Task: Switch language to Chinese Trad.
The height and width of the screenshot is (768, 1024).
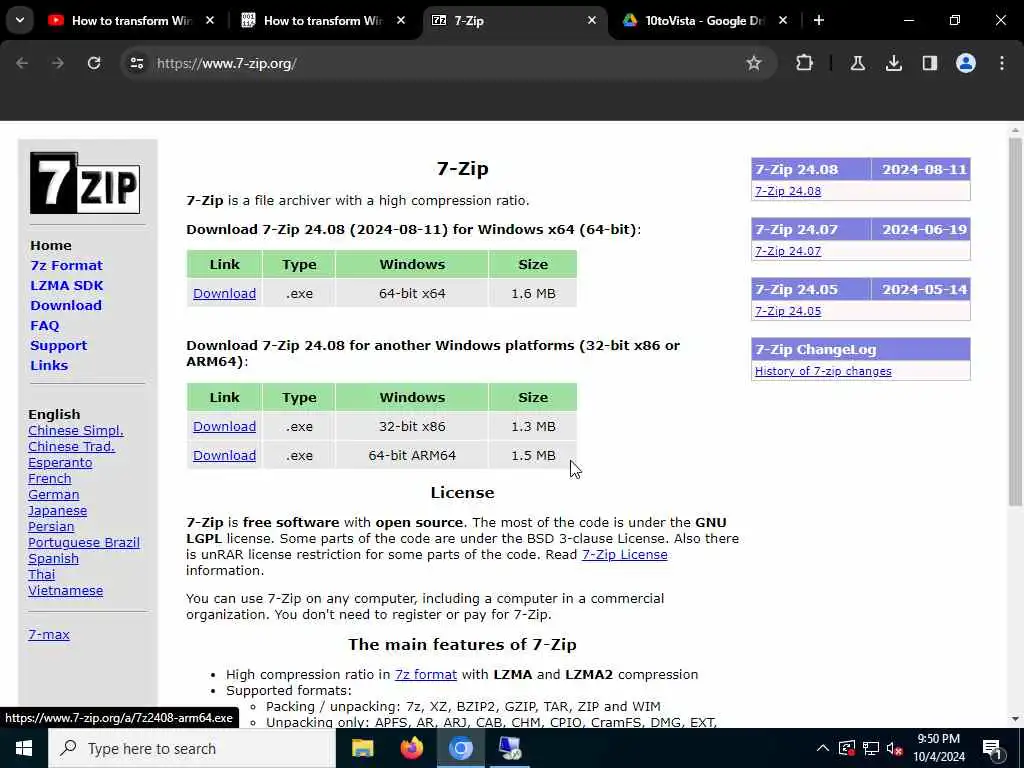Action: [71, 447]
